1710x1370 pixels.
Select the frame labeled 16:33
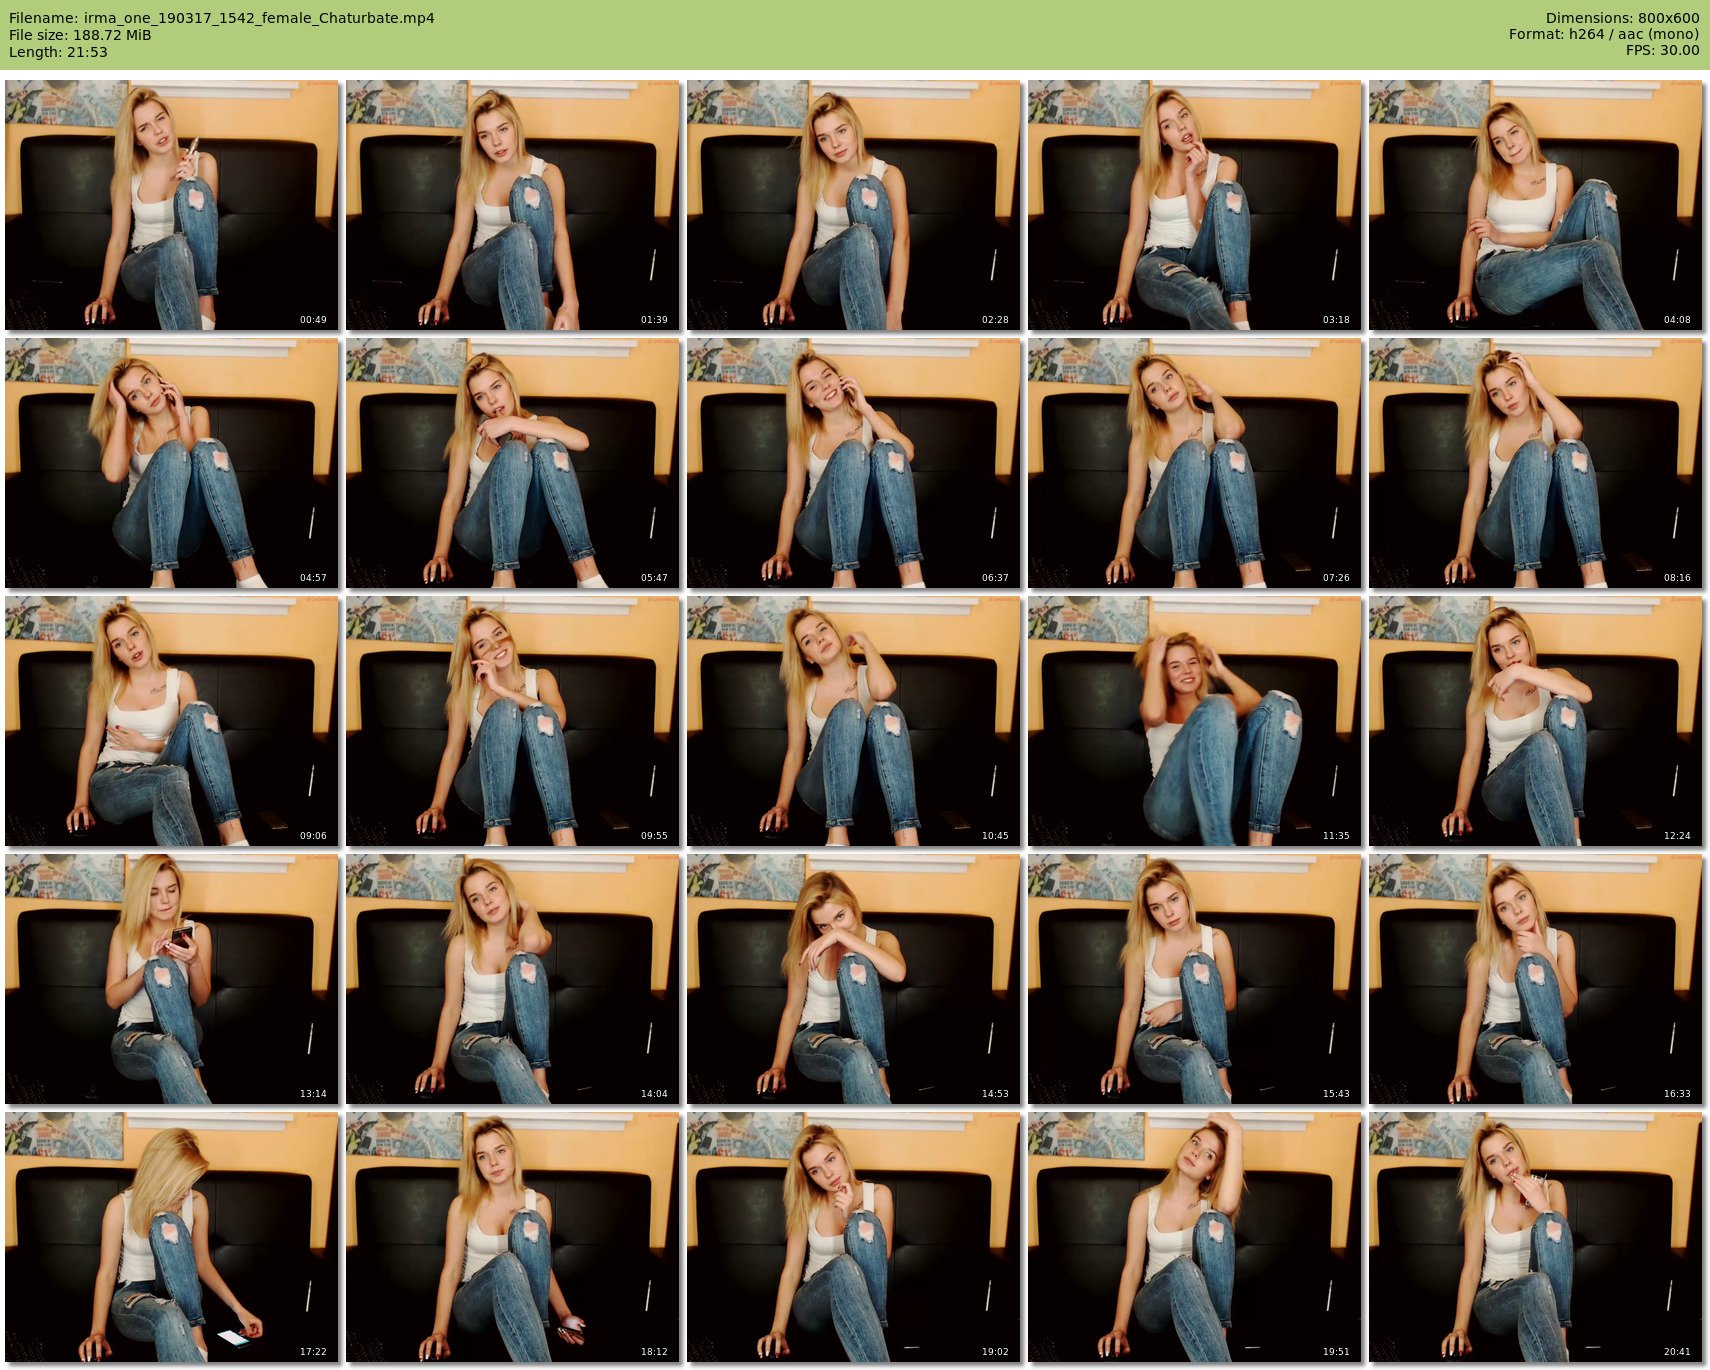(x=1535, y=979)
